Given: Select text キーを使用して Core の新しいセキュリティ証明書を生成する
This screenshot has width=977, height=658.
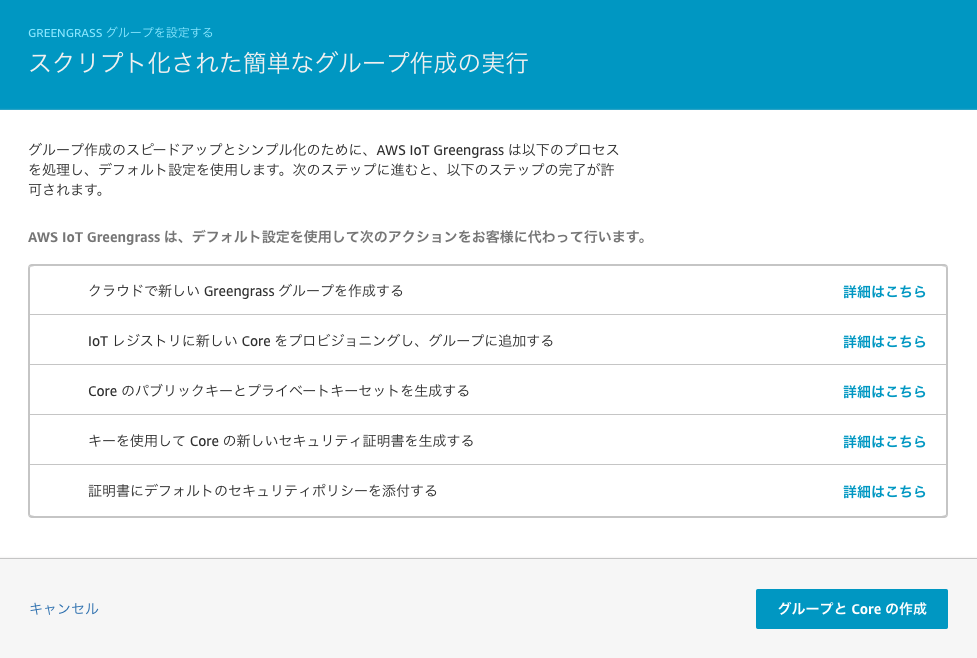Looking at the screenshot, I should pyautogui.click(x=281, y=441).
